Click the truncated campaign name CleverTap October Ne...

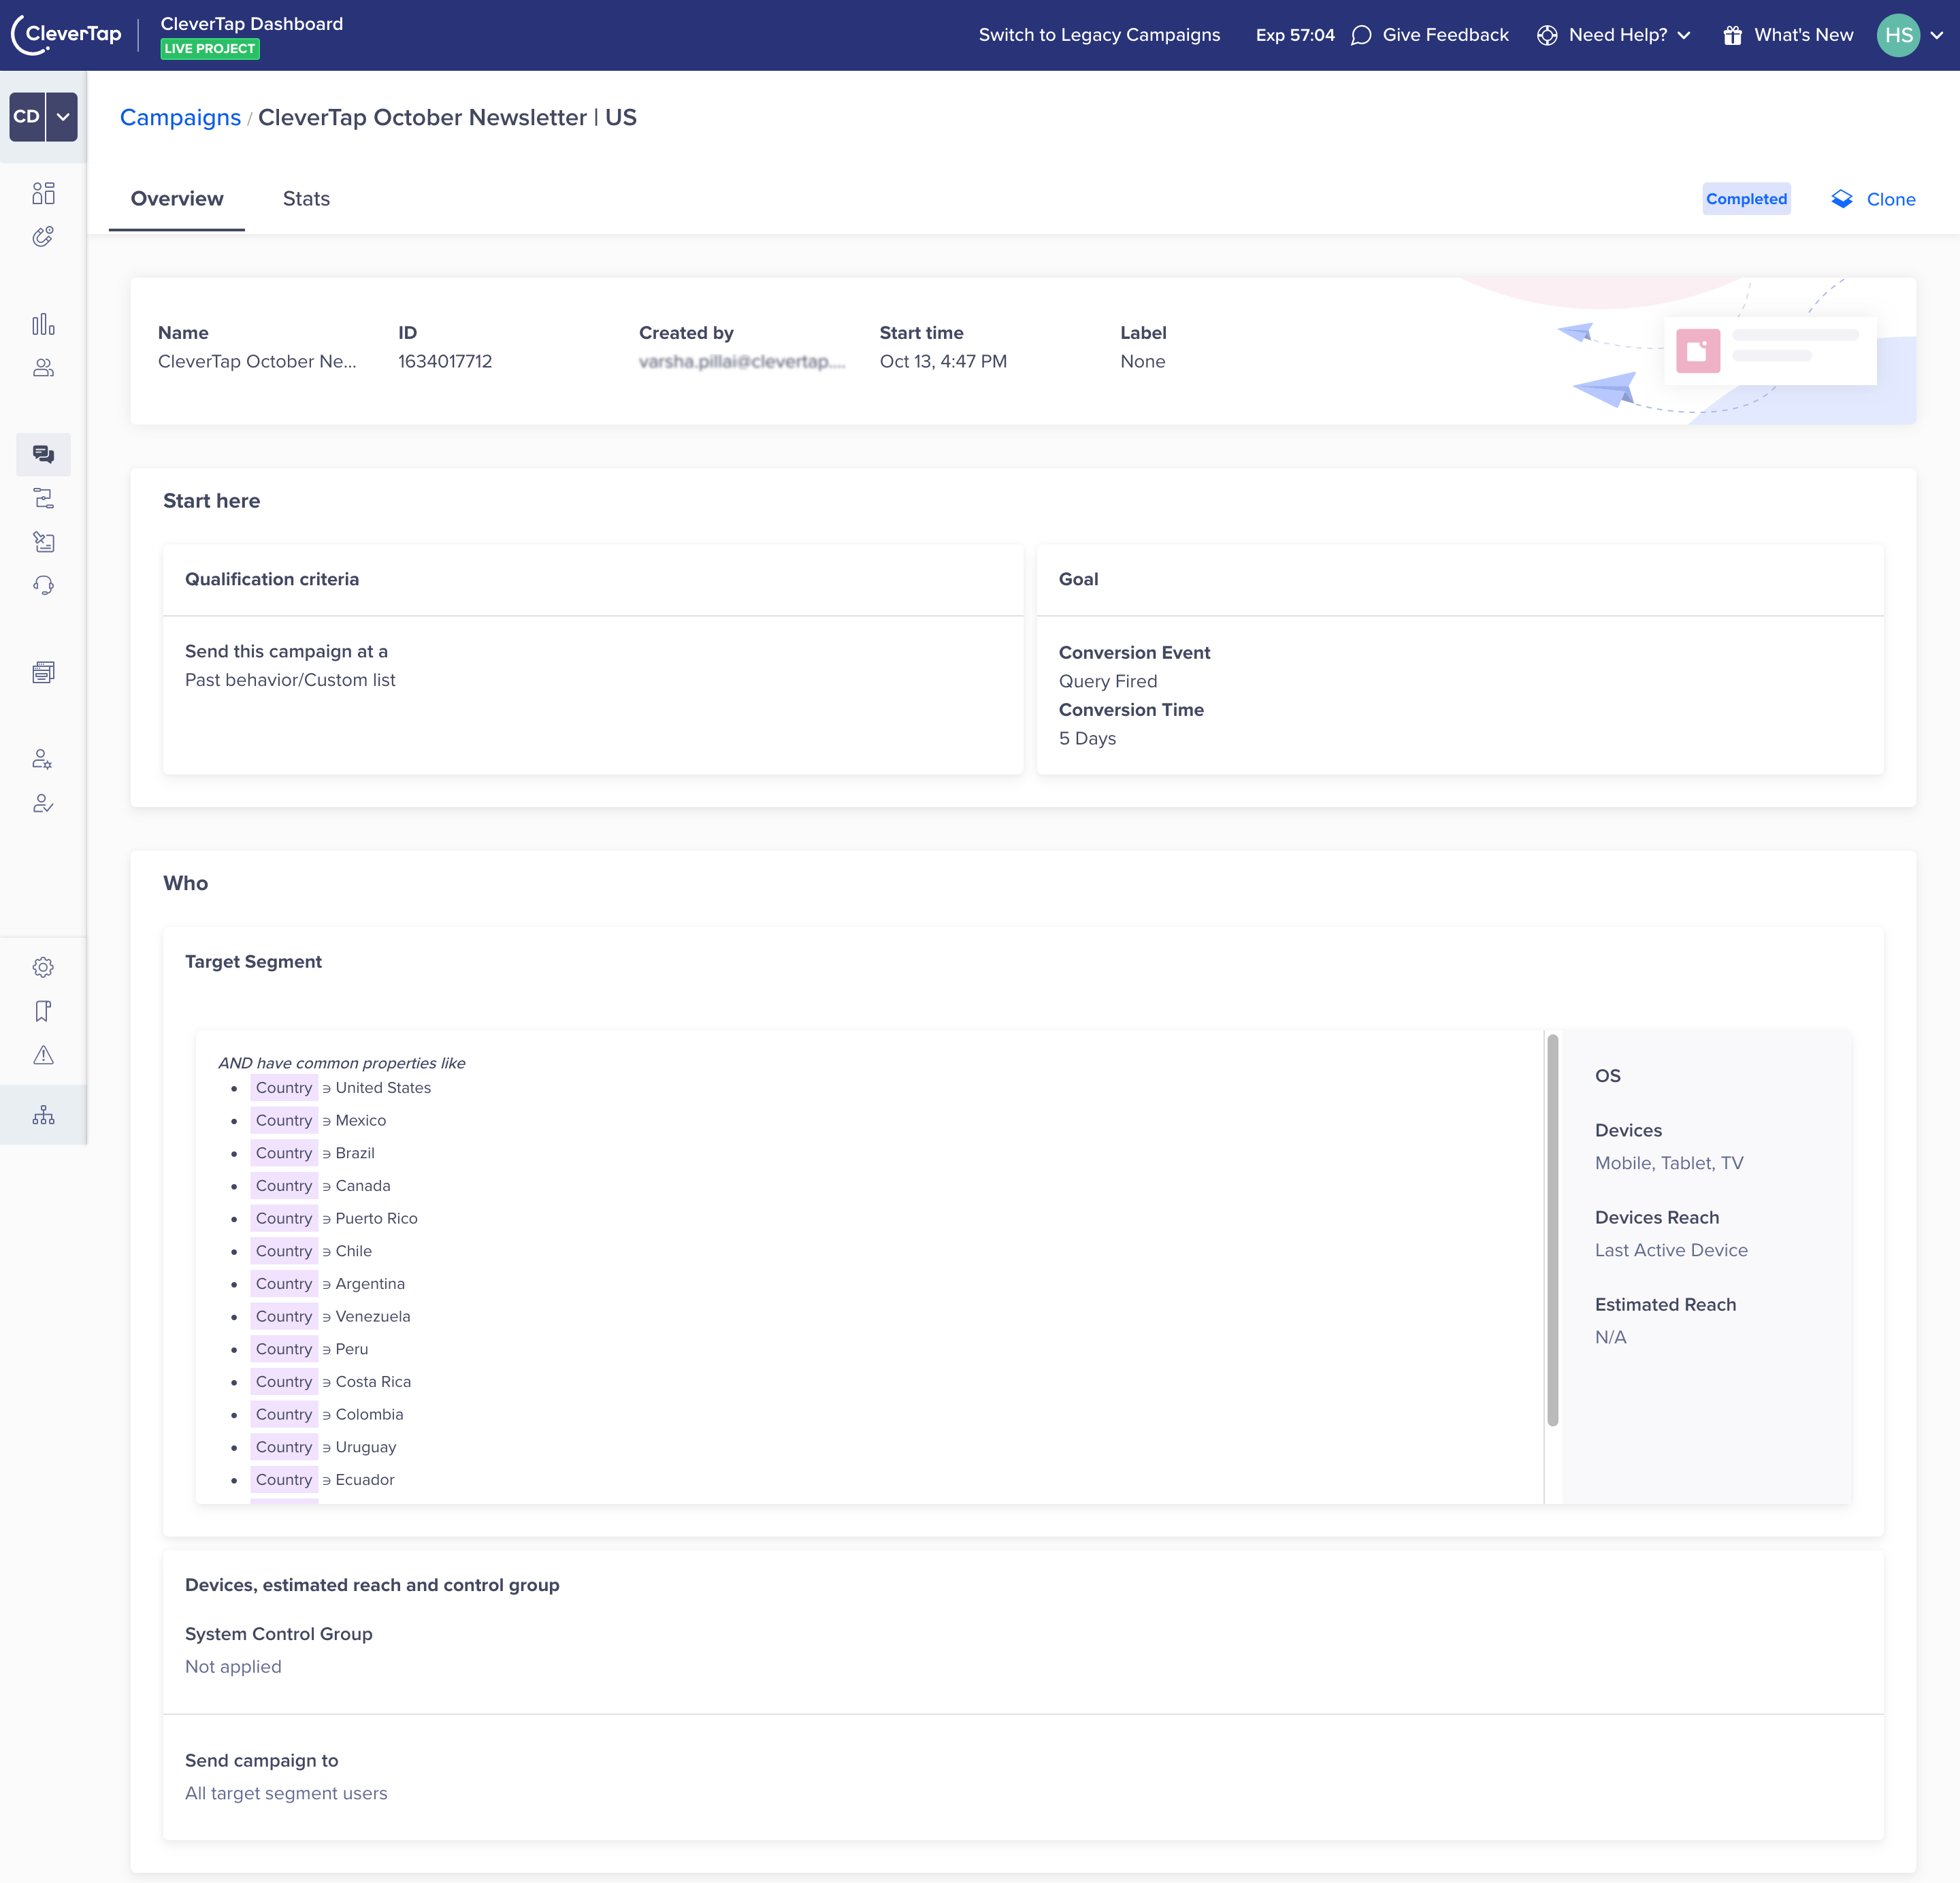(x=257, y=361)
